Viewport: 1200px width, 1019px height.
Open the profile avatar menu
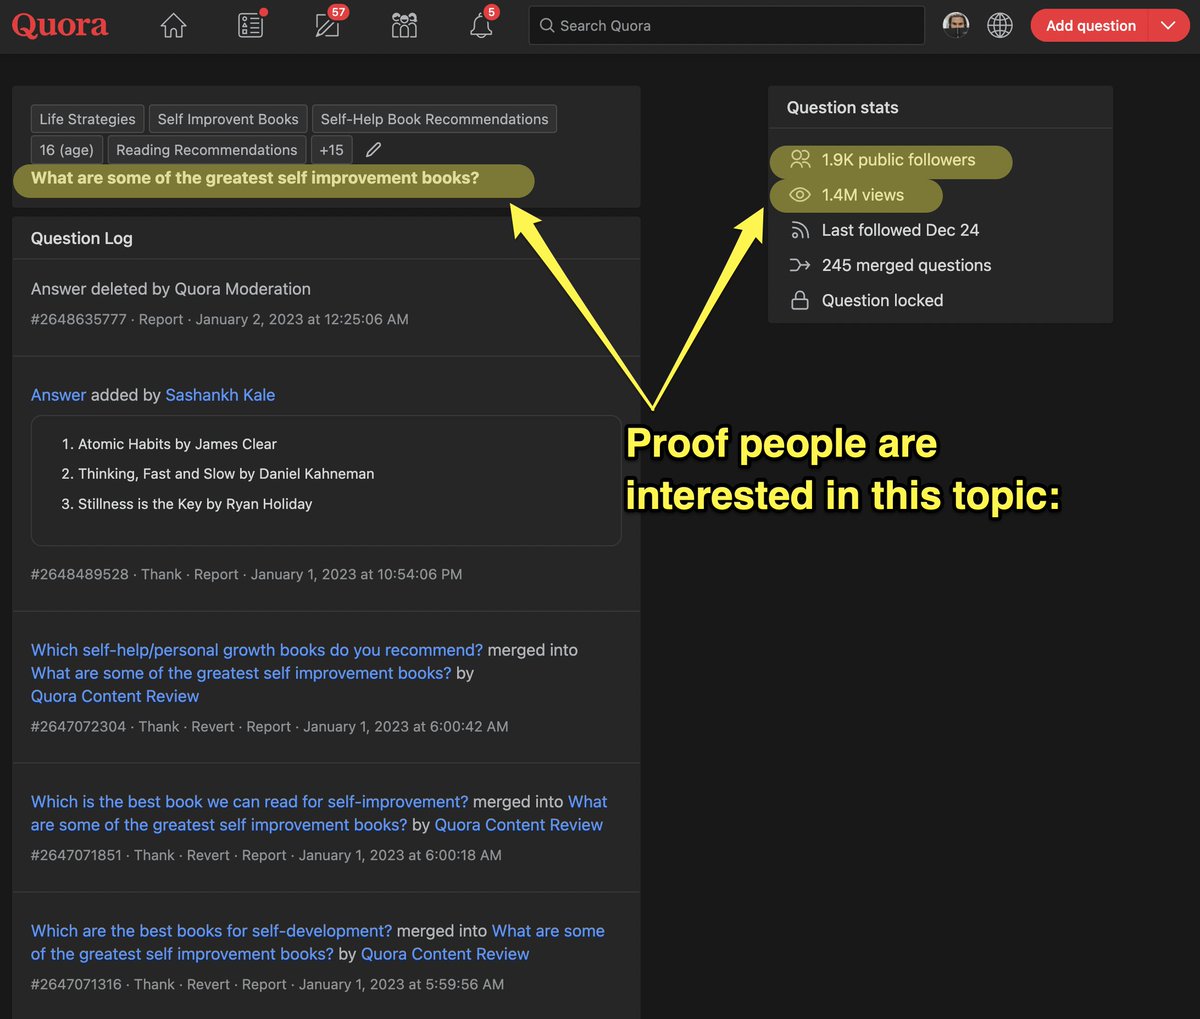point(956,25)
